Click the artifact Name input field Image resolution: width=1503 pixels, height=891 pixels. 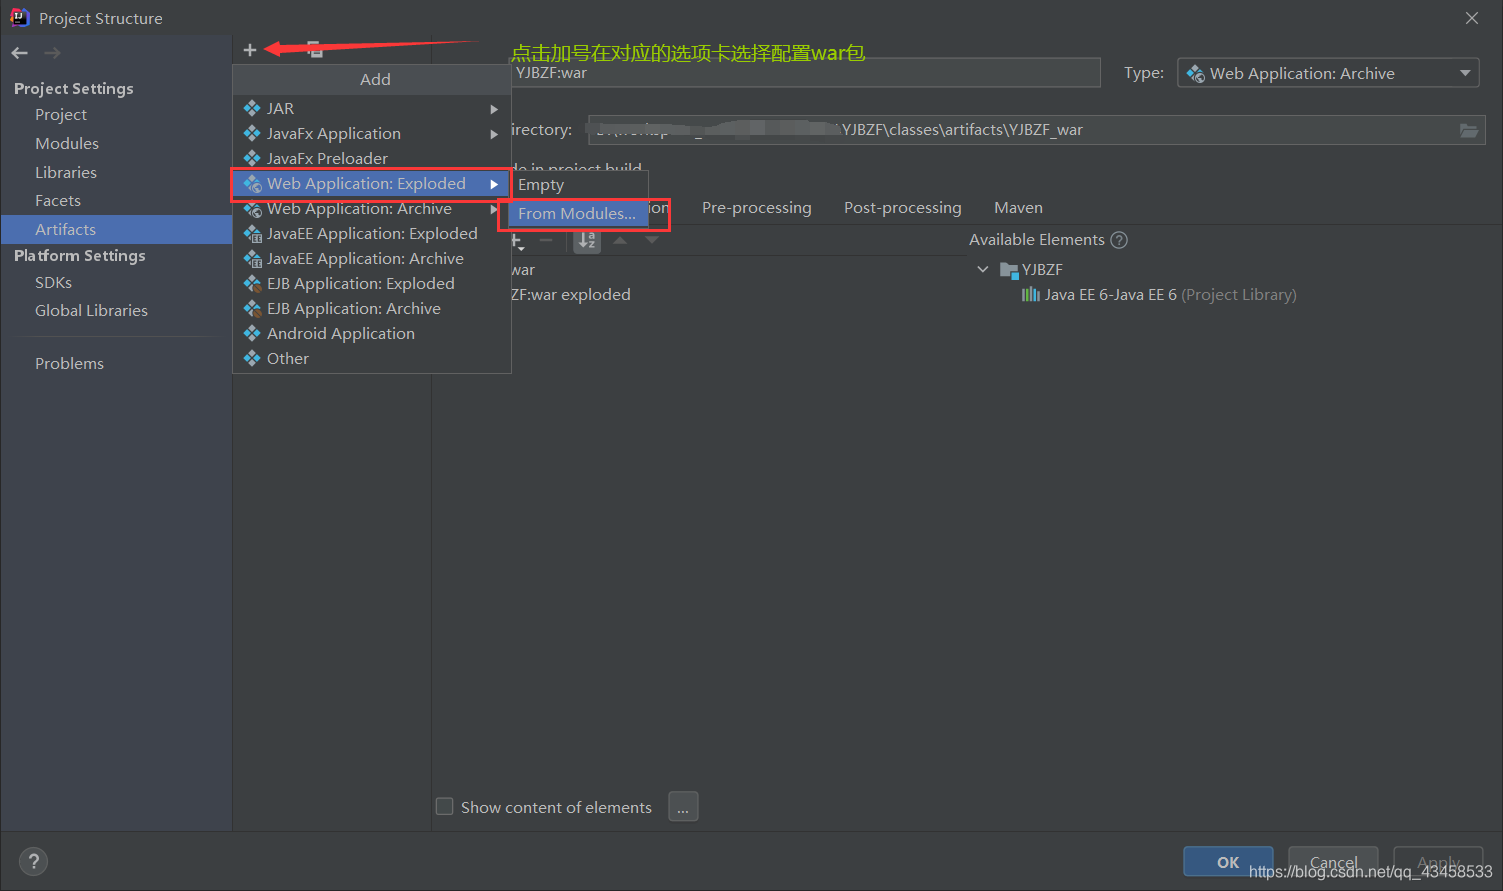805,73
